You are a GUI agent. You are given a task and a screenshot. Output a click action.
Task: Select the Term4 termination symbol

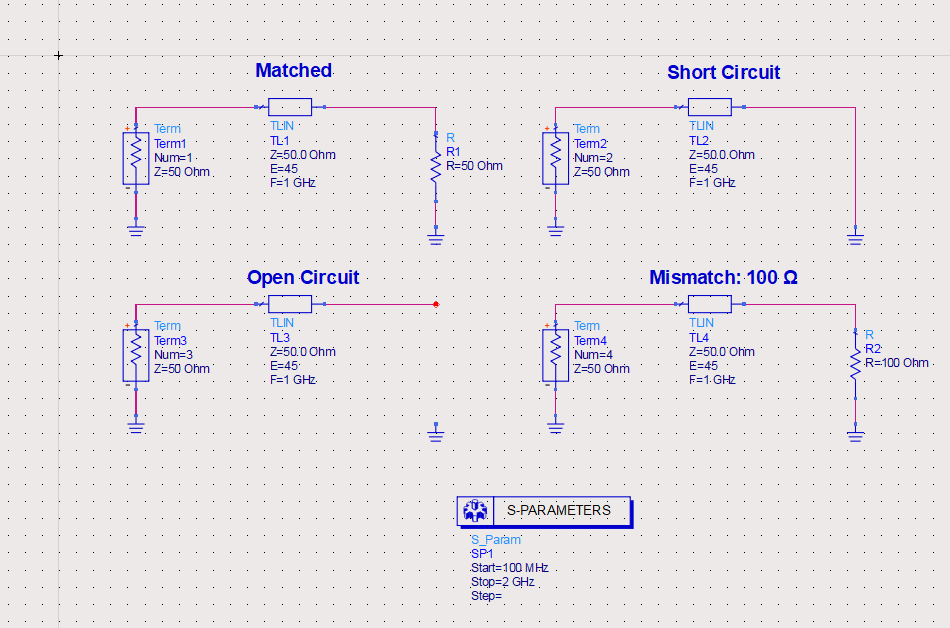point(556,355)
